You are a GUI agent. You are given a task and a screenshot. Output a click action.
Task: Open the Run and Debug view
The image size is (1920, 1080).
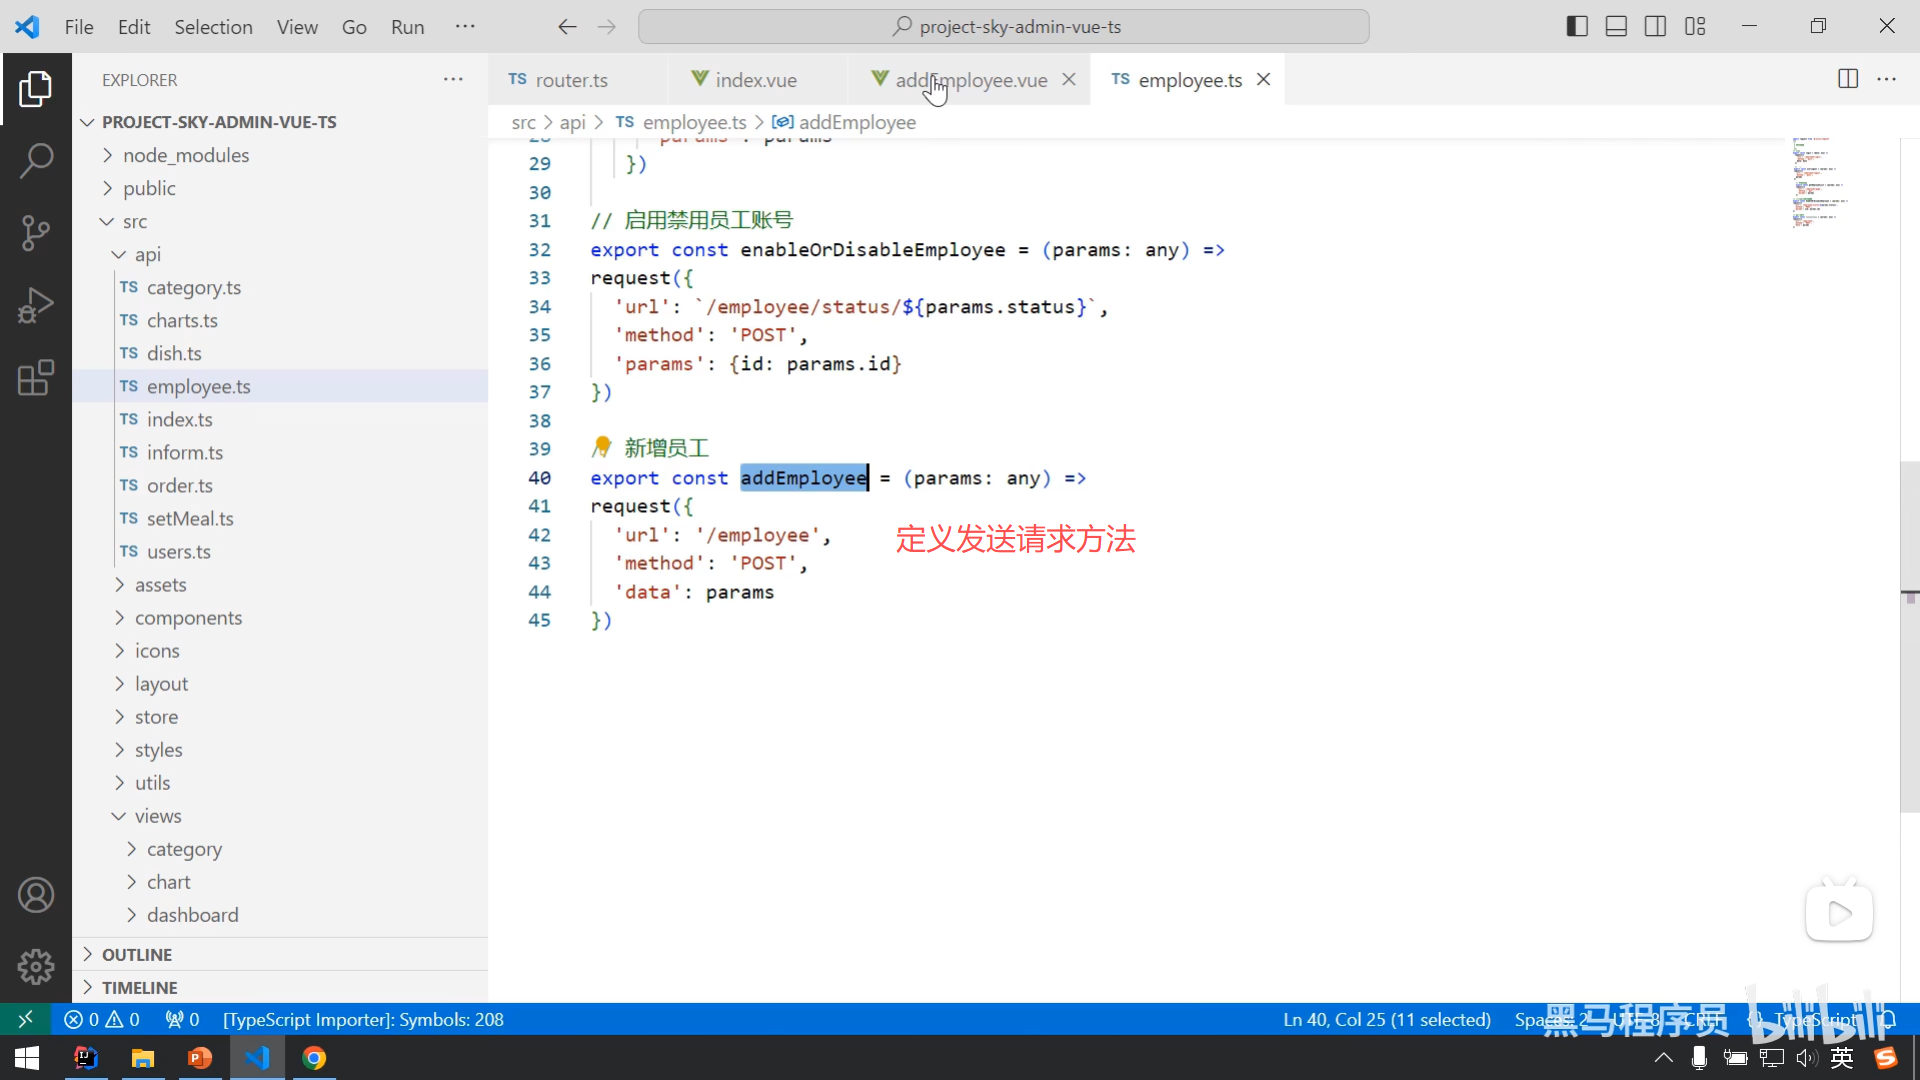tap(36, 305)
